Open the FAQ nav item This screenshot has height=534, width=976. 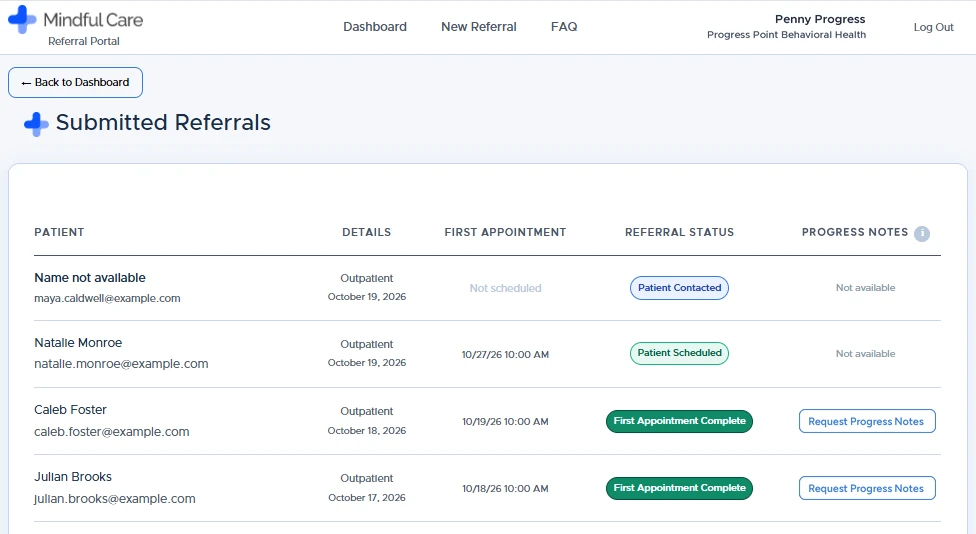pos(564,27)
